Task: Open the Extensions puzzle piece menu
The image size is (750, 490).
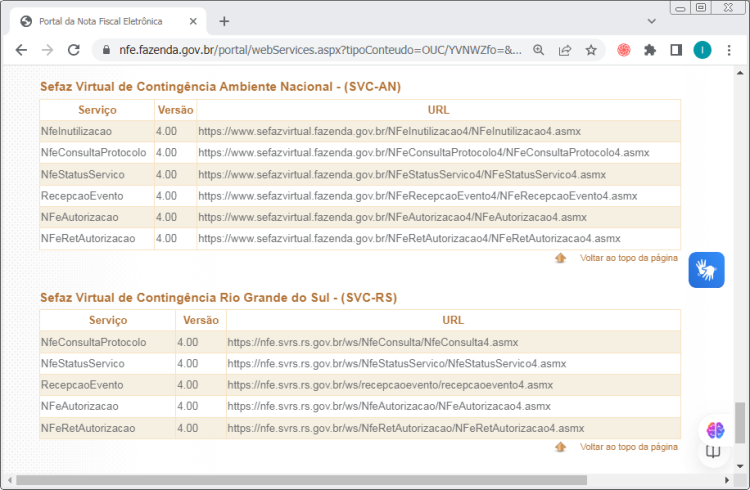Action: pyautogui.click(x=650, y=50)
